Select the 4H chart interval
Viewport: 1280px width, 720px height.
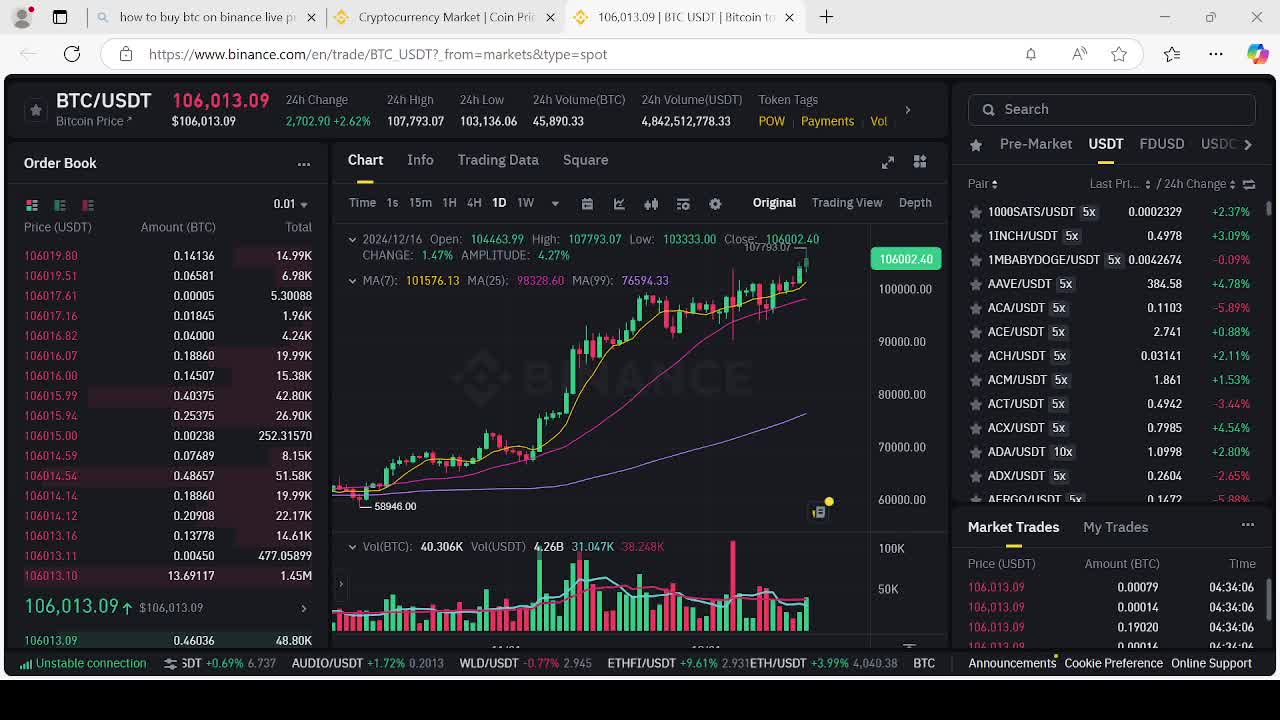pyautogui.click(x=474, y=203)
